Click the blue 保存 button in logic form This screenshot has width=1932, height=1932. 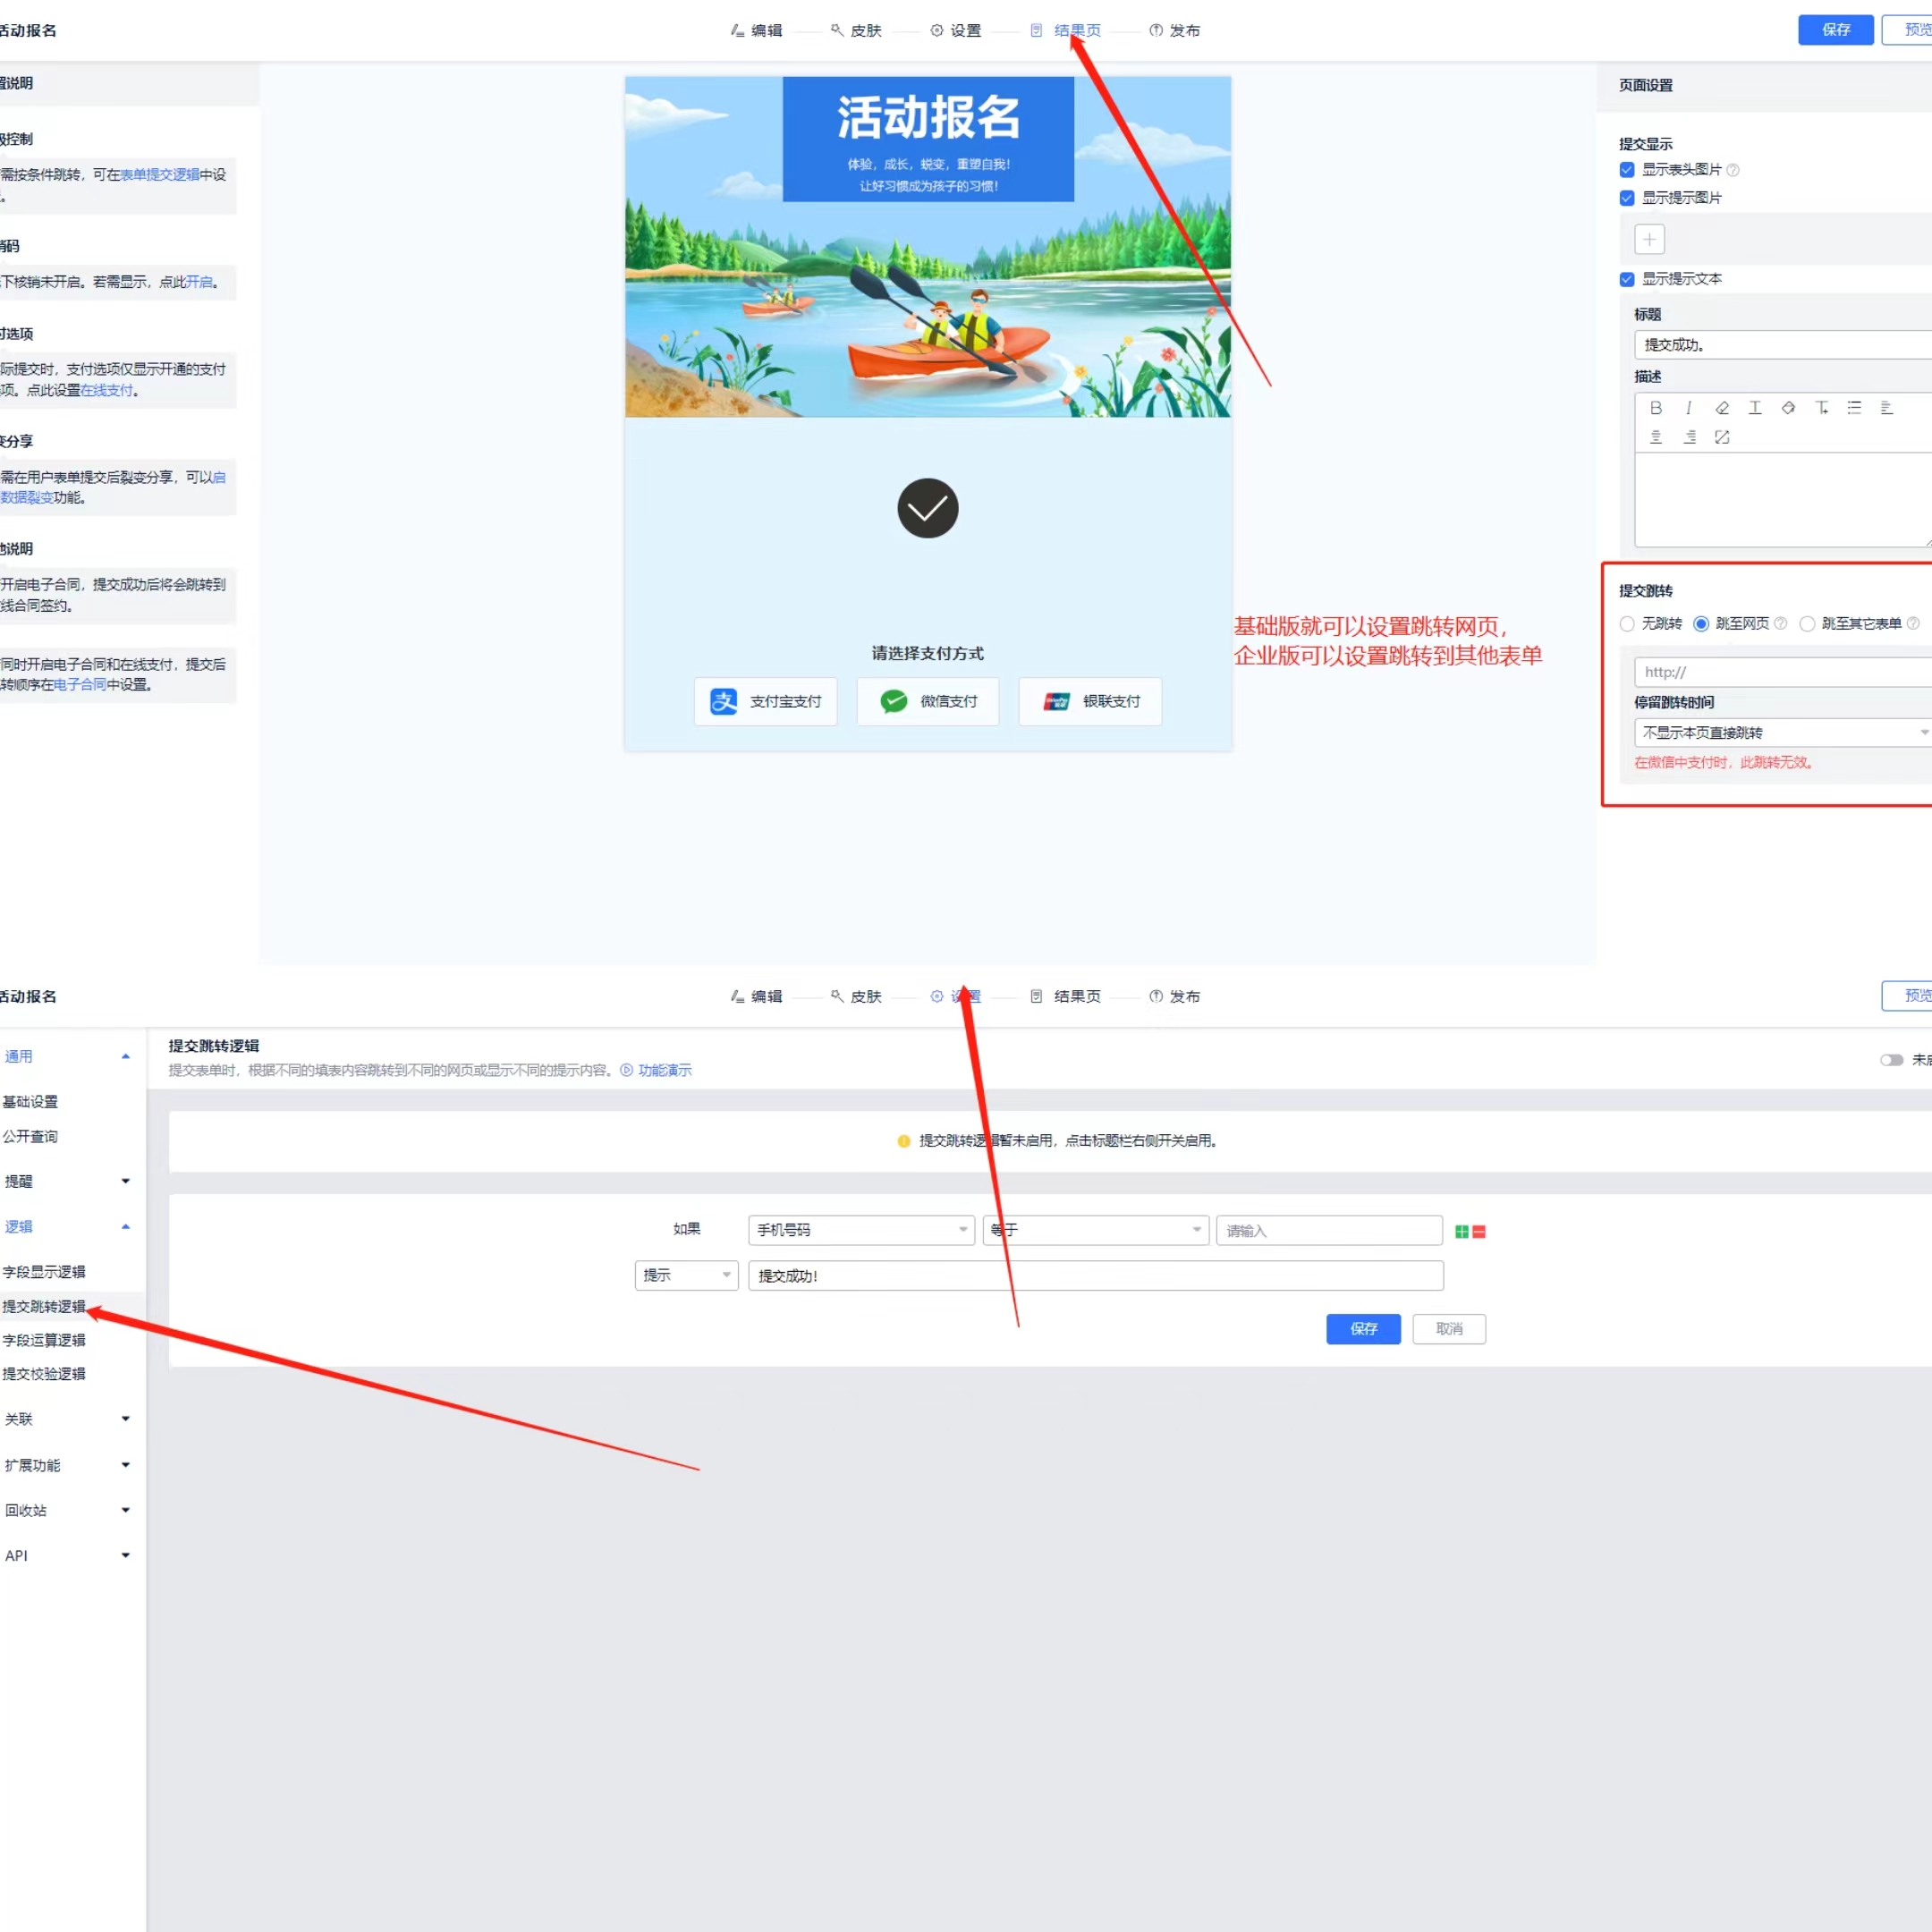coord(1363,1329)
